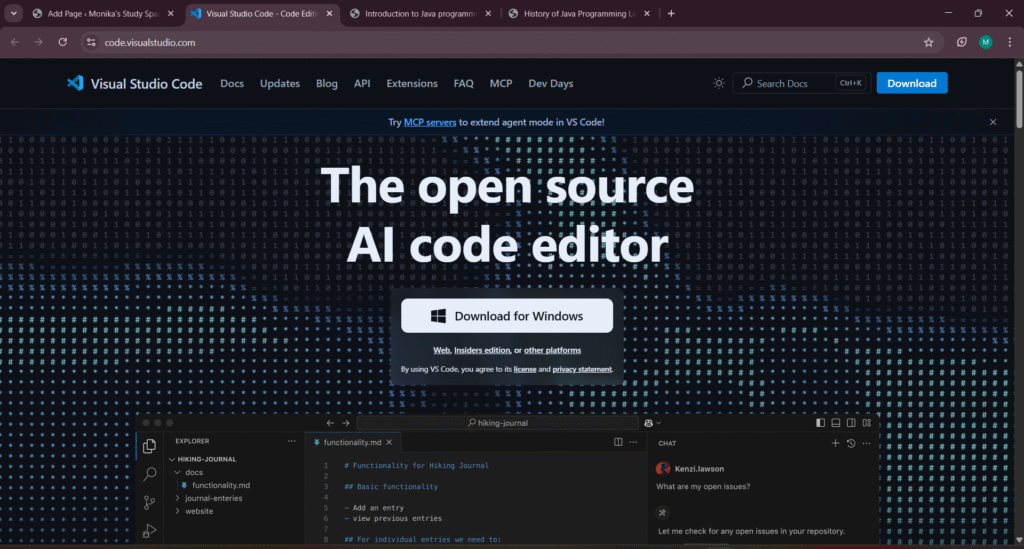Open the privacy statement link
Viewport: 1024px width, 549px height.
(x=582, y=369)
